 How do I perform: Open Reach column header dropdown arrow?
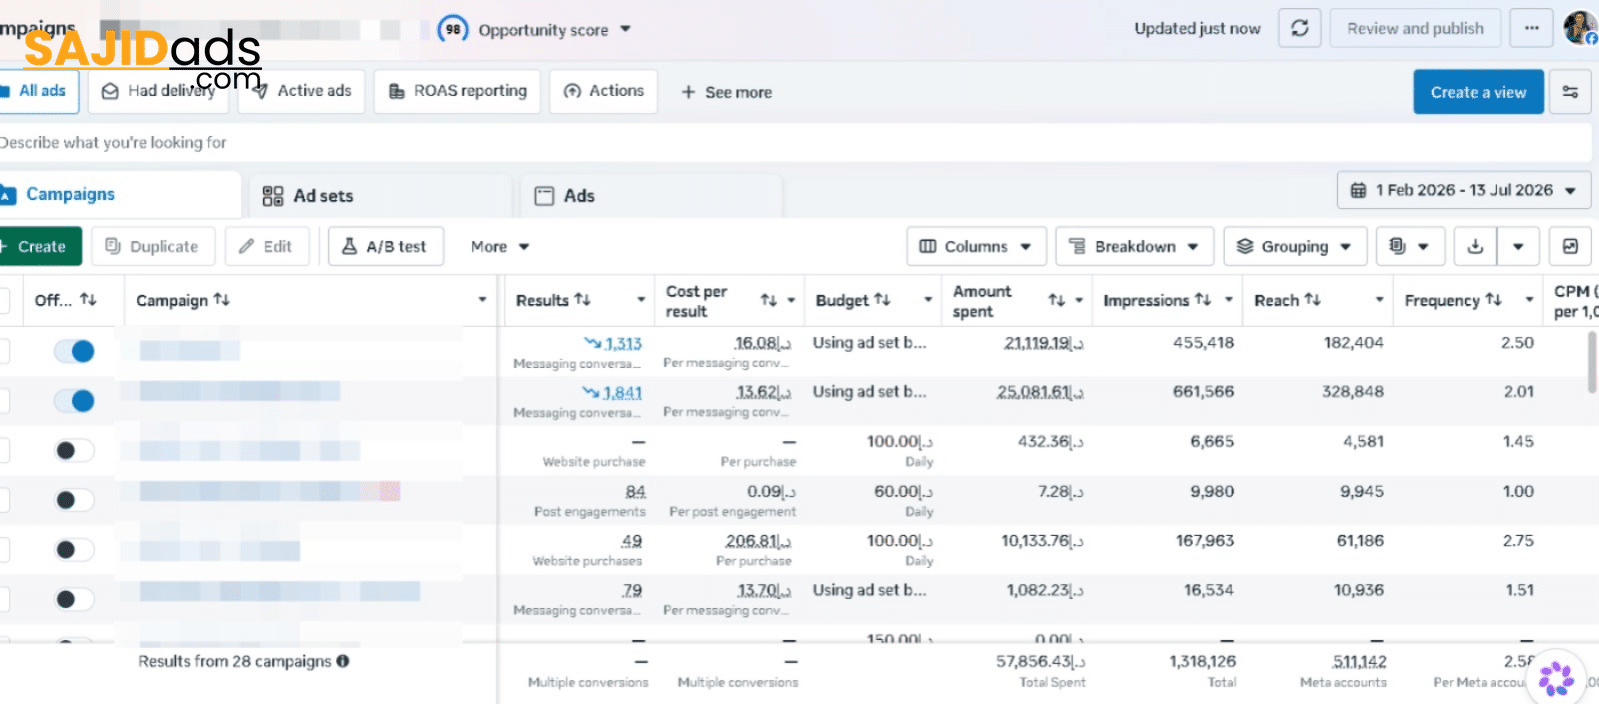coord(1379,300)
